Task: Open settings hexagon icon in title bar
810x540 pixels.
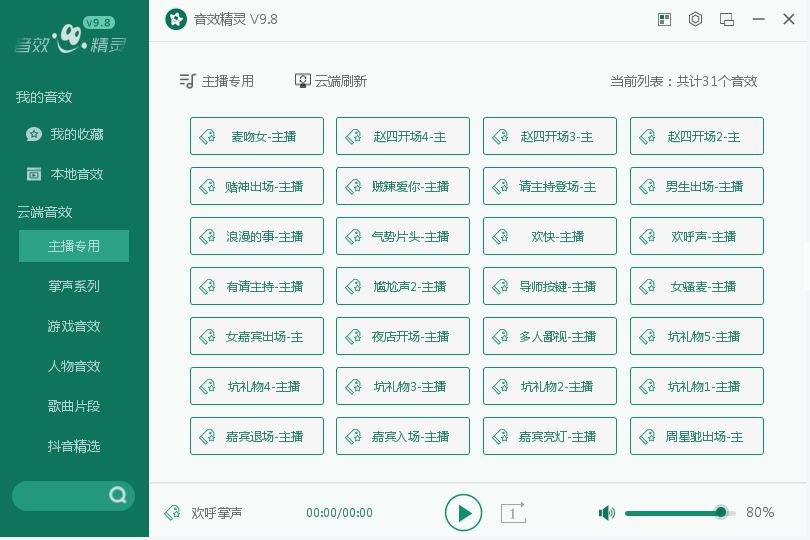Action: 695,20
